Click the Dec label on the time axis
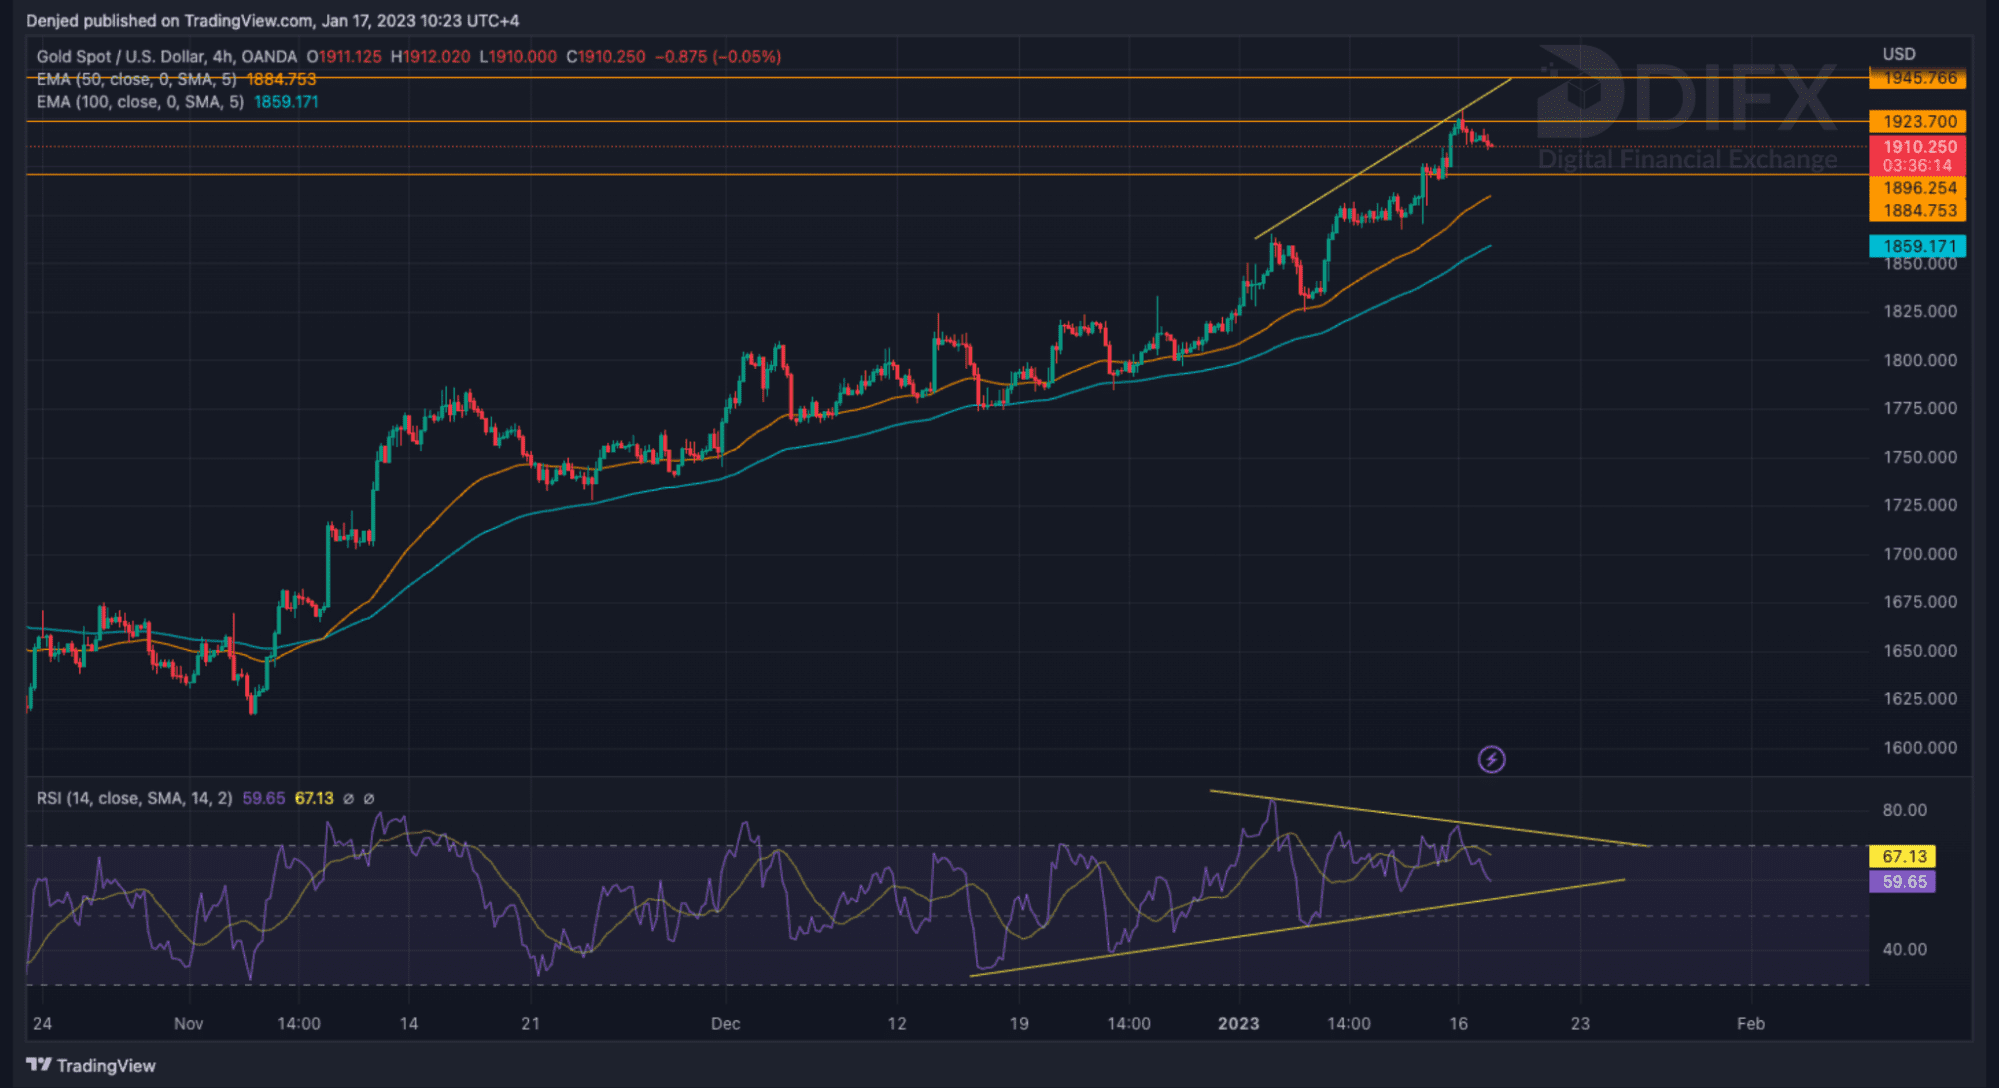 pyautogui.click(x=725, y=1024)
